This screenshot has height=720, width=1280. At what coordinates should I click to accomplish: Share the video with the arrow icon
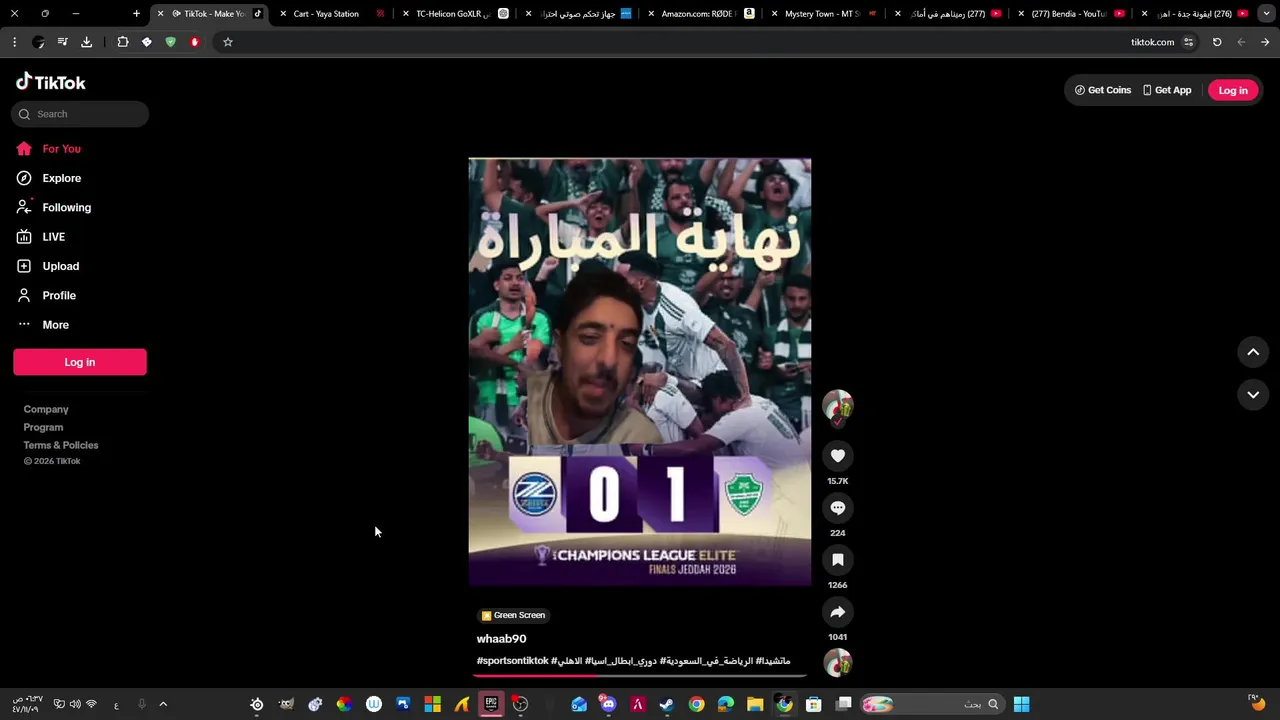click(x=838, y=612)
